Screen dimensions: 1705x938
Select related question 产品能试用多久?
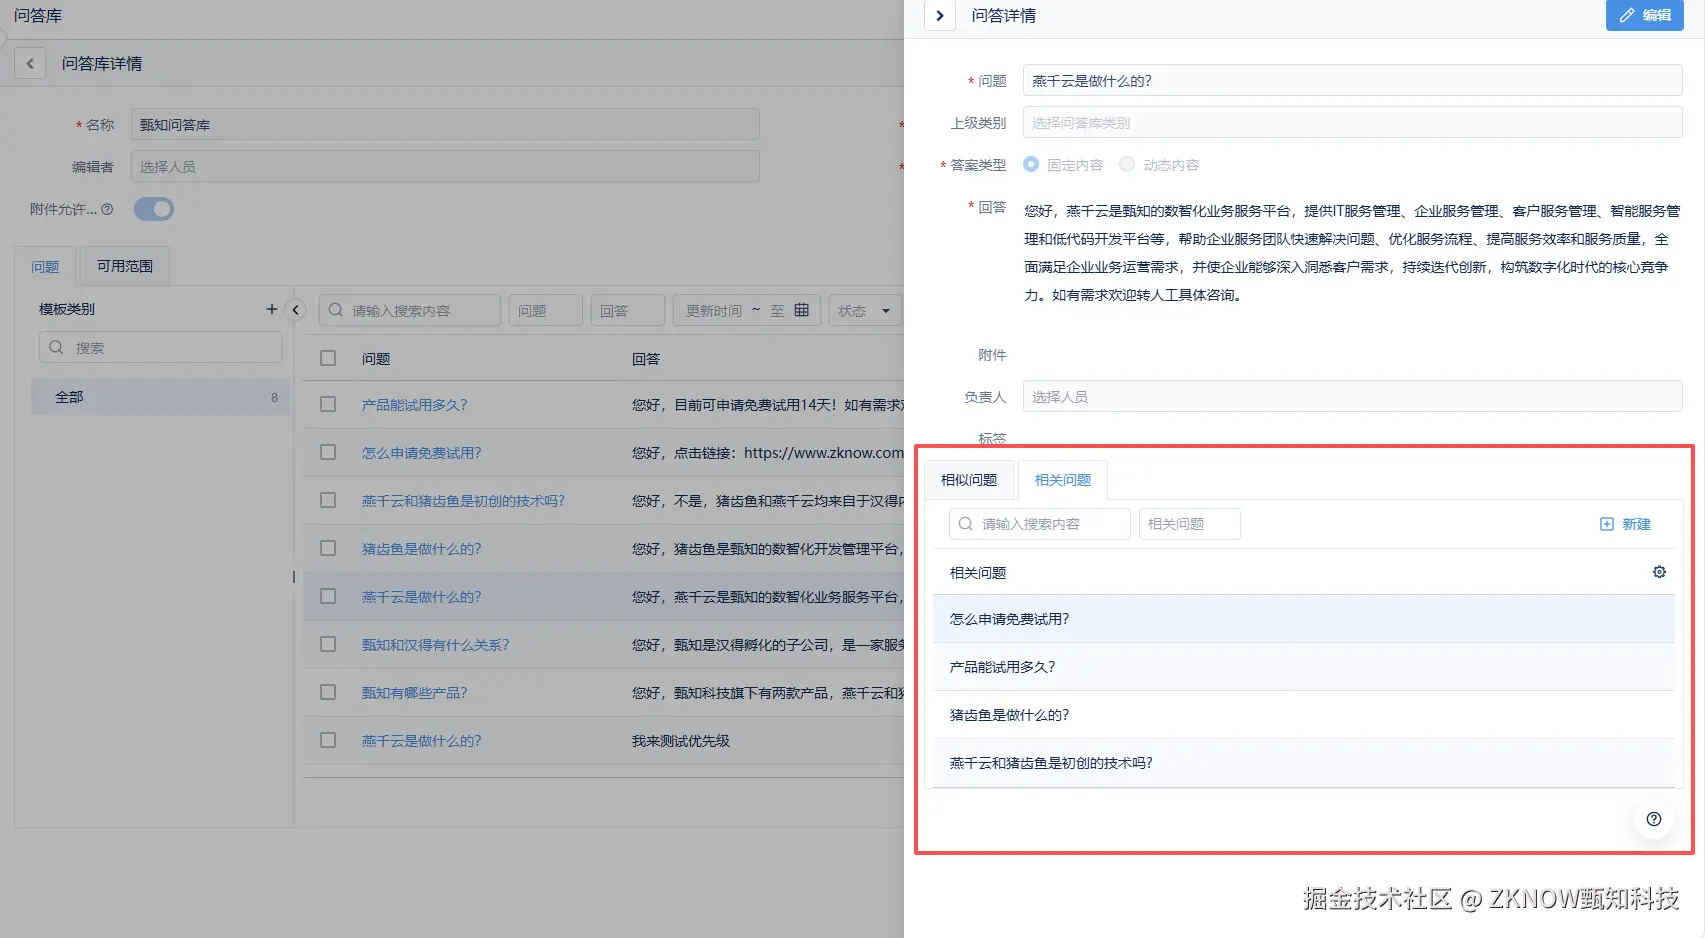tap(1304, 667)
